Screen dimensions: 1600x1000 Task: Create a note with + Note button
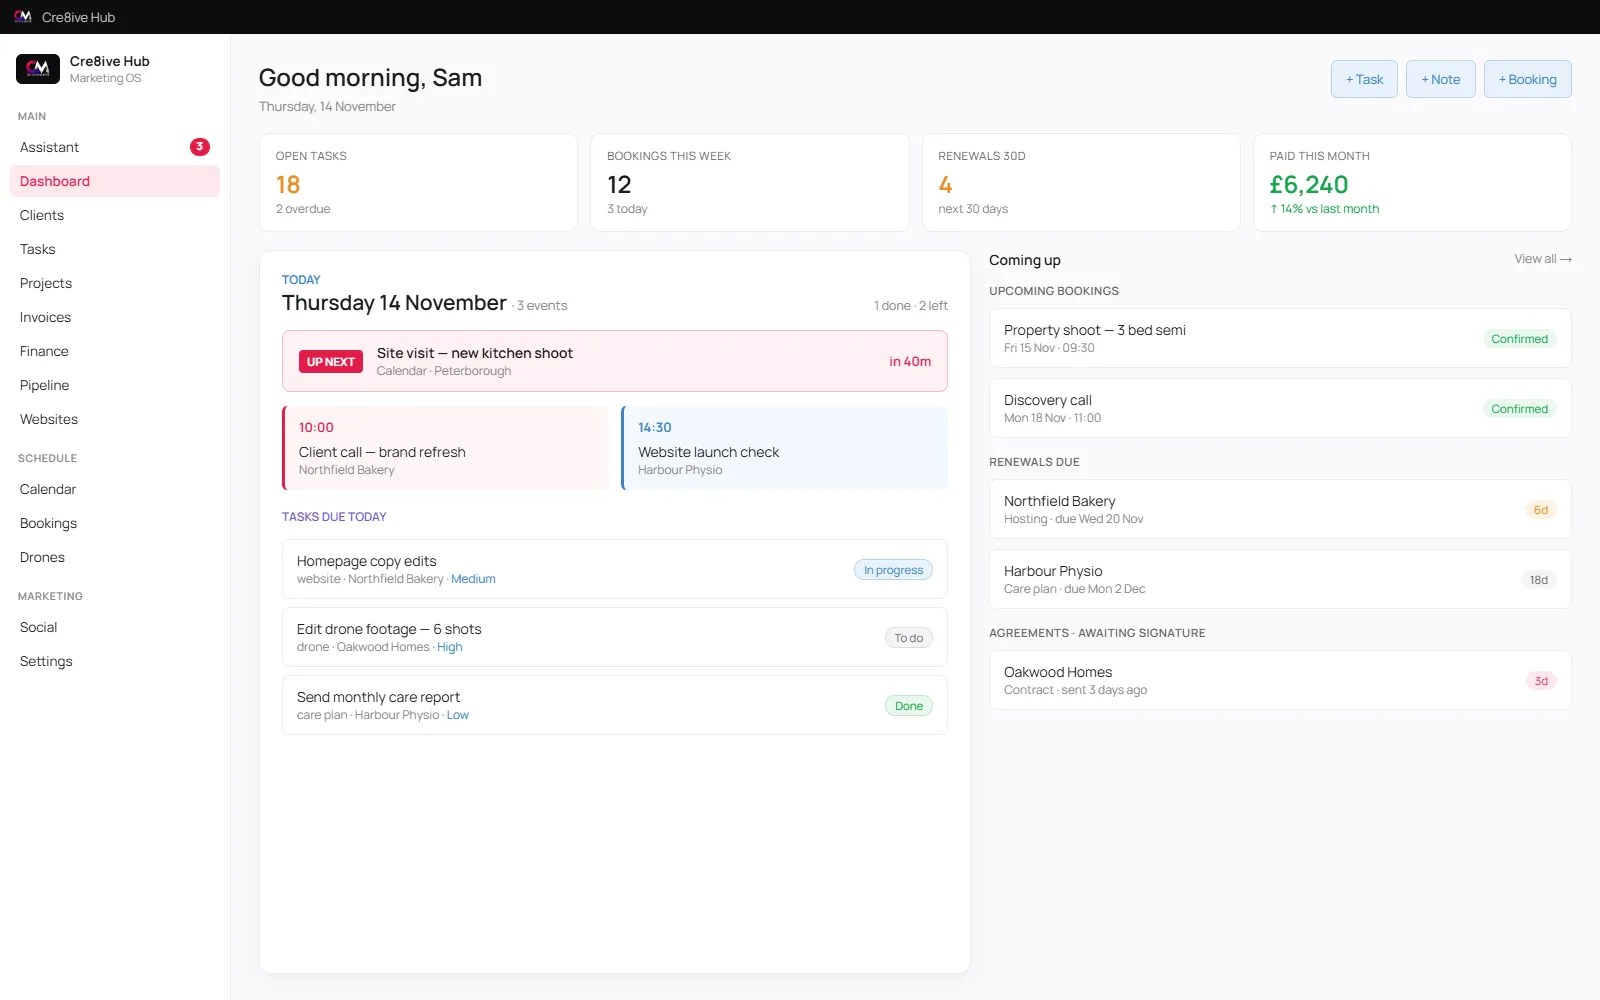click(1440, 79)
